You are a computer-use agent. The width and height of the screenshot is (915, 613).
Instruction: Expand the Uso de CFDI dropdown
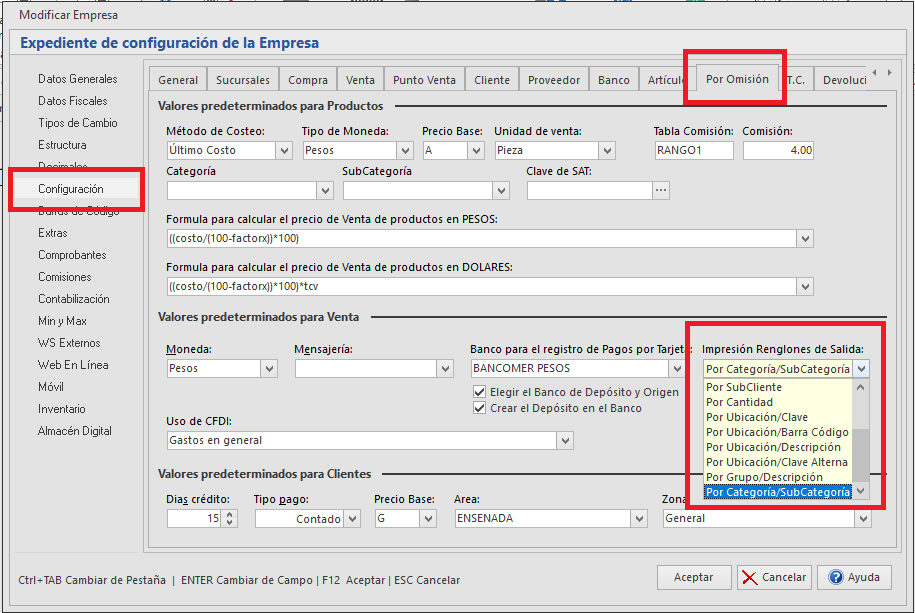click(x=566, y=440)
